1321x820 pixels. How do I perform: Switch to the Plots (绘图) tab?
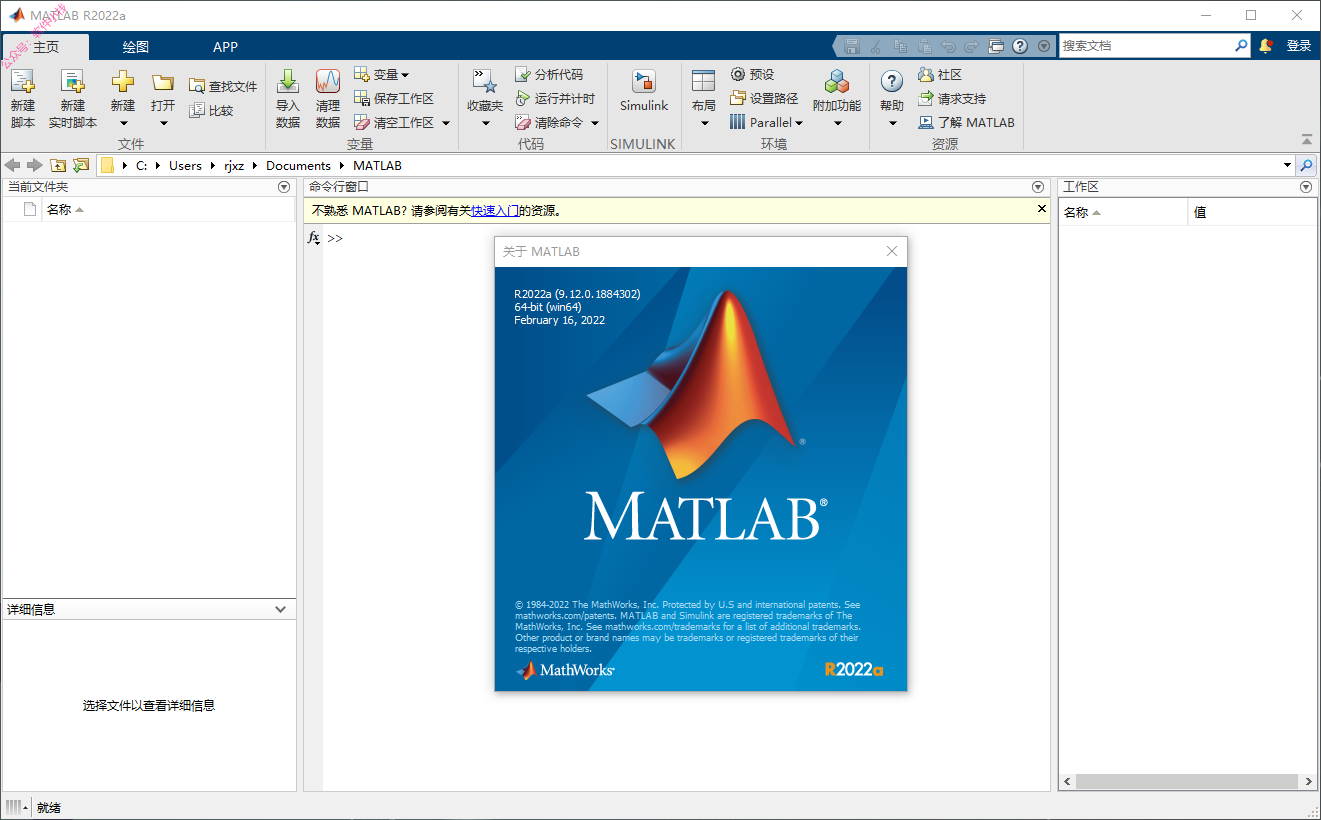pyautogui.click(x=136, y=47)
